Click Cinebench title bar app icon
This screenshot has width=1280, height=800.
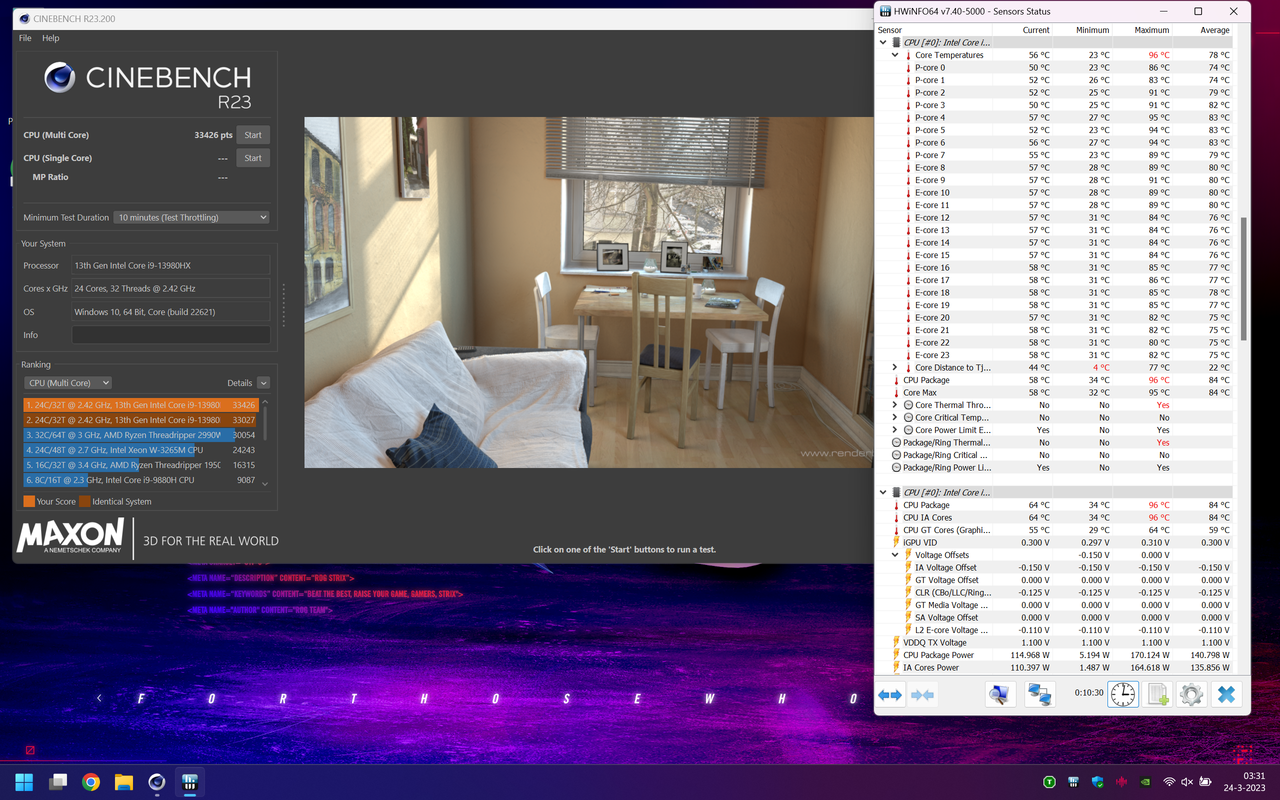[24, 18]
